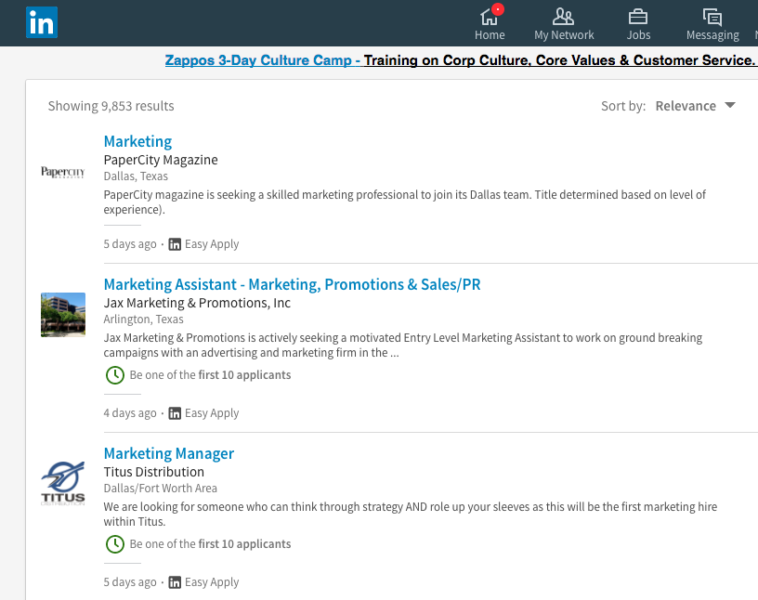Click the Titus job description text
Viewport: 758px width, 600px height.
coord(410,514)
